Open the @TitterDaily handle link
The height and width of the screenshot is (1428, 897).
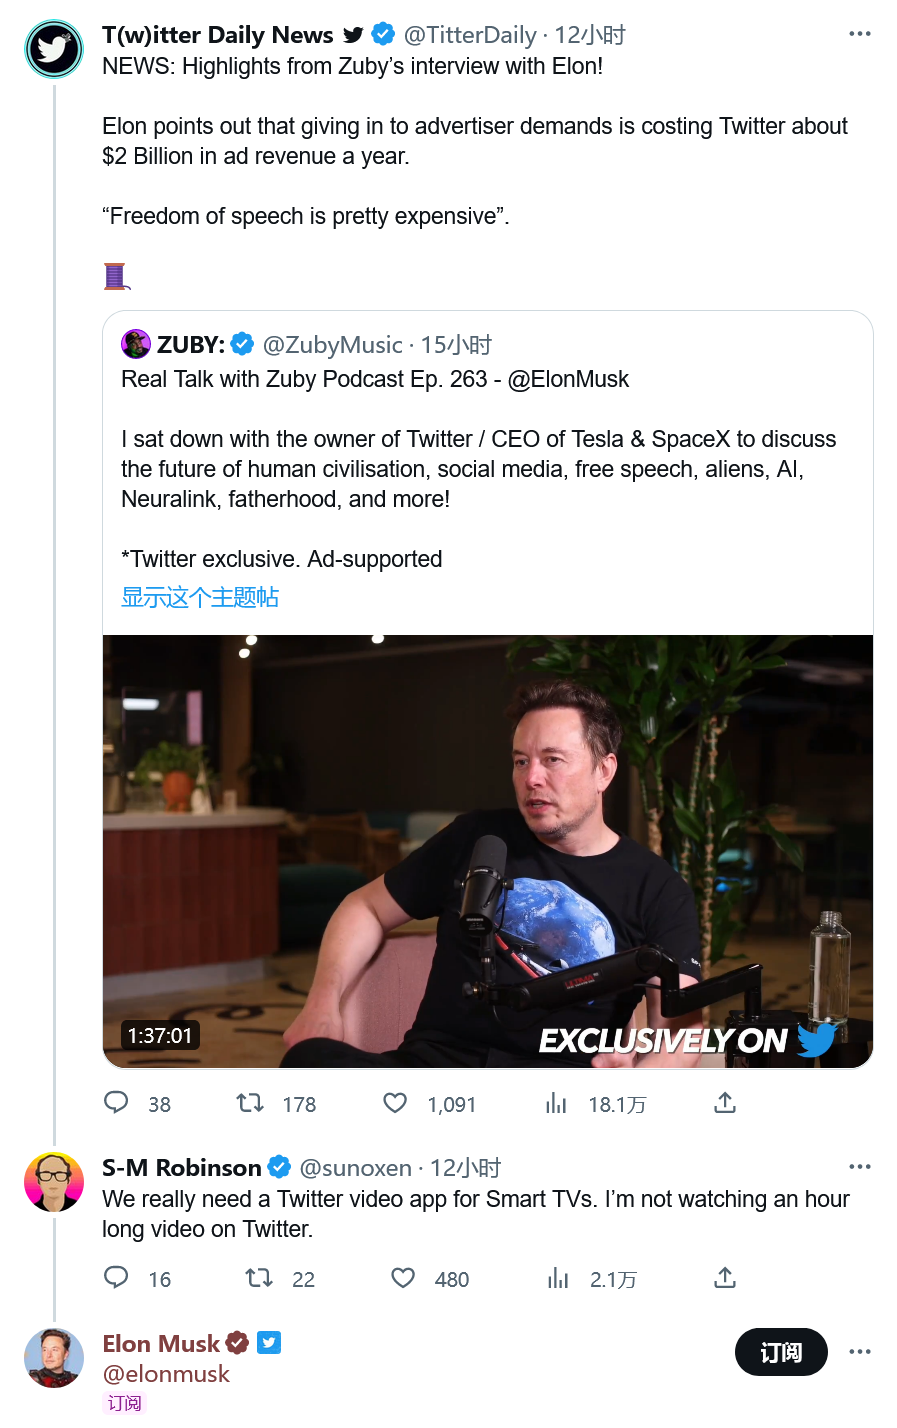470,35
